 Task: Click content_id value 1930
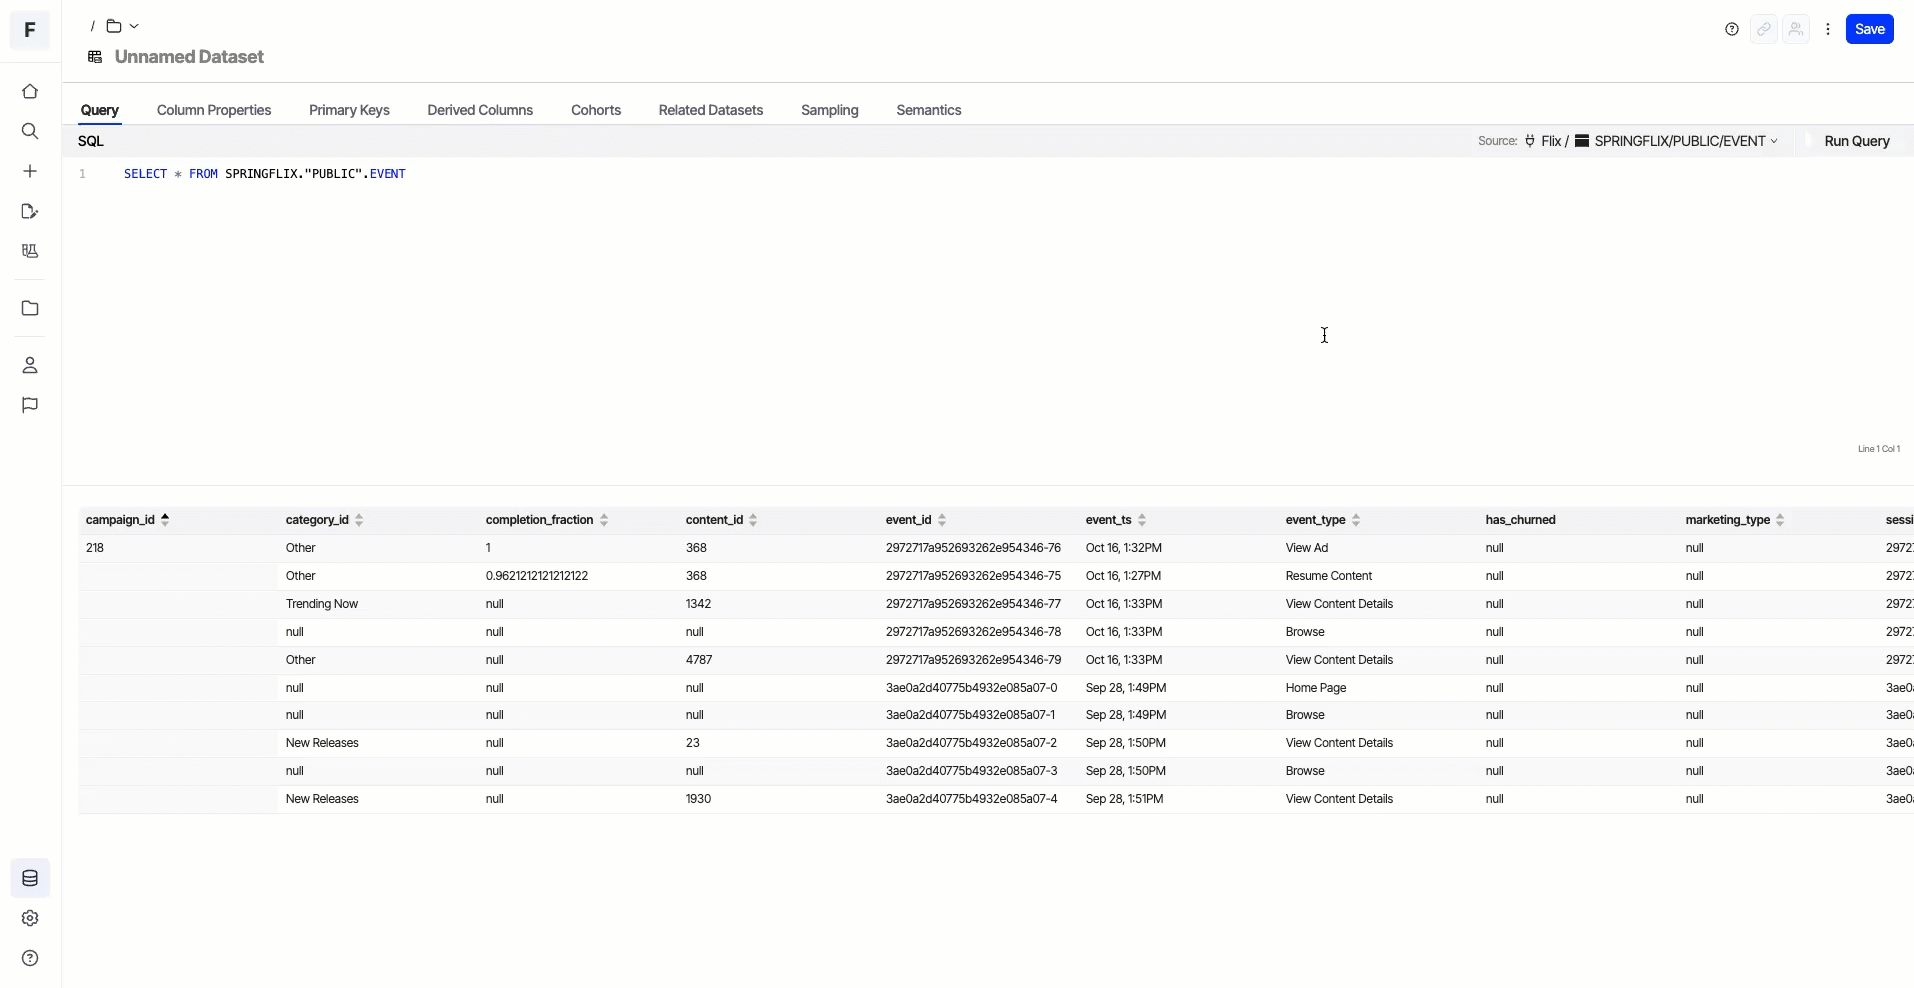pos(698,799)
